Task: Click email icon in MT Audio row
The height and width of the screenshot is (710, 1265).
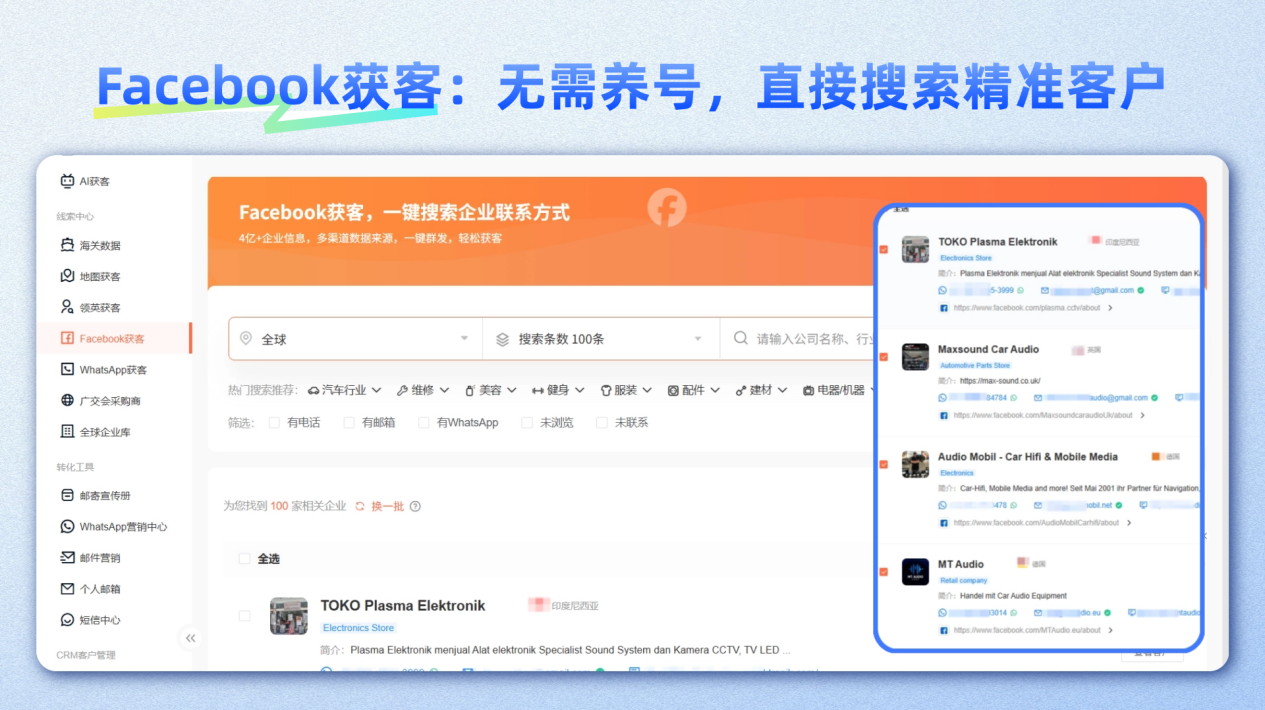Action: (1038, 612)
